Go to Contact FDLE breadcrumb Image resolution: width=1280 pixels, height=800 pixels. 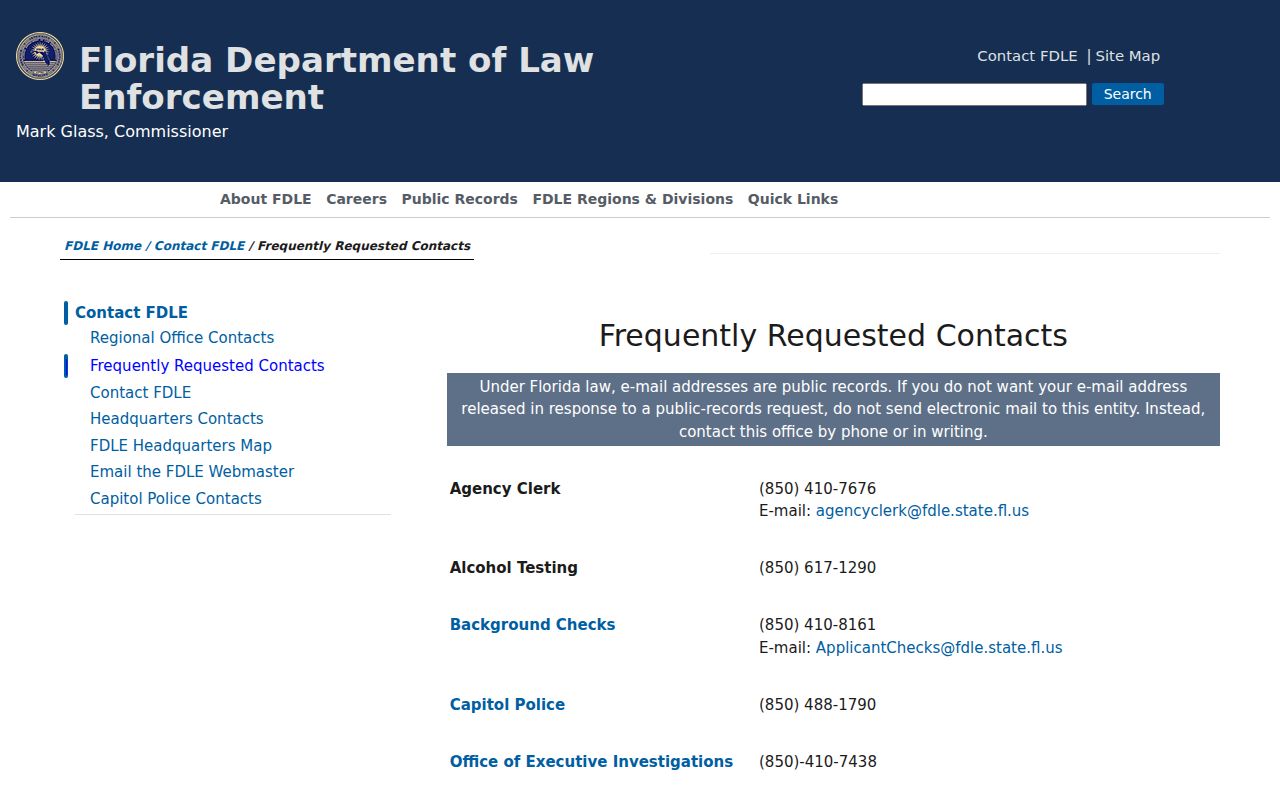pyautogui.click(x=200, y=246)
